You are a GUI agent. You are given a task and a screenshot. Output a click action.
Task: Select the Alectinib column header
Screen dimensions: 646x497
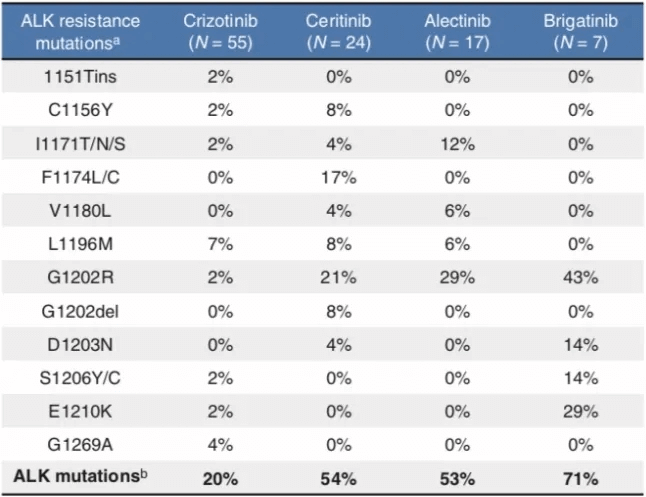(x=457, y=31)
